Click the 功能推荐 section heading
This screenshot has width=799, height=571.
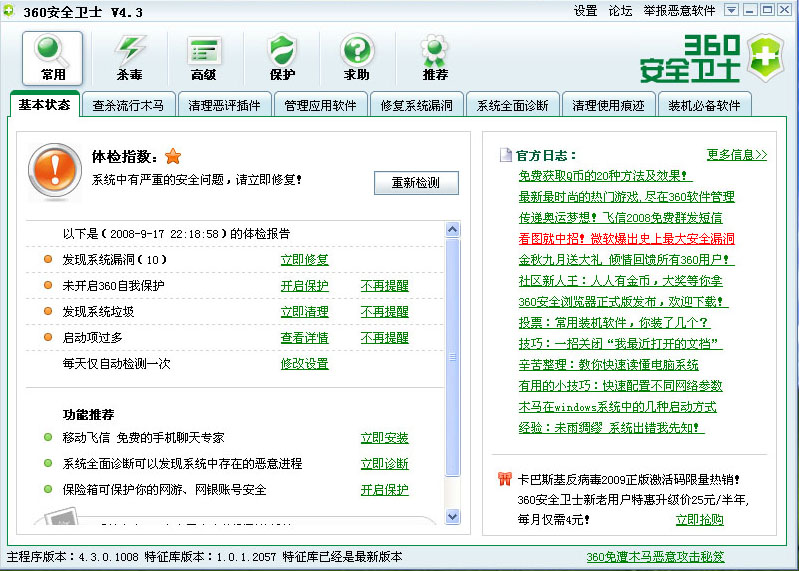pyautogui.click(x=89, y=414)
